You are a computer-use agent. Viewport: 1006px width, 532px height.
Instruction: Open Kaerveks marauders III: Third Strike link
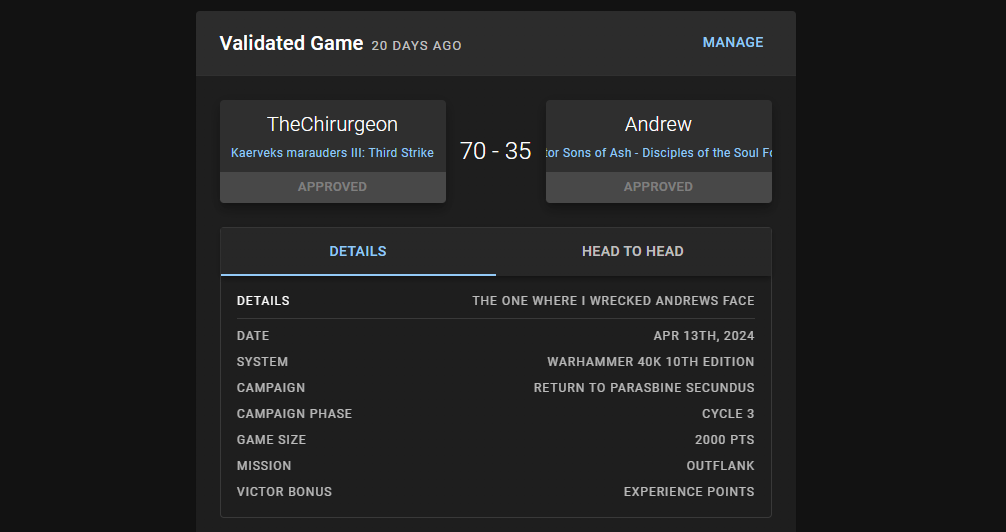tap(332, 153)
